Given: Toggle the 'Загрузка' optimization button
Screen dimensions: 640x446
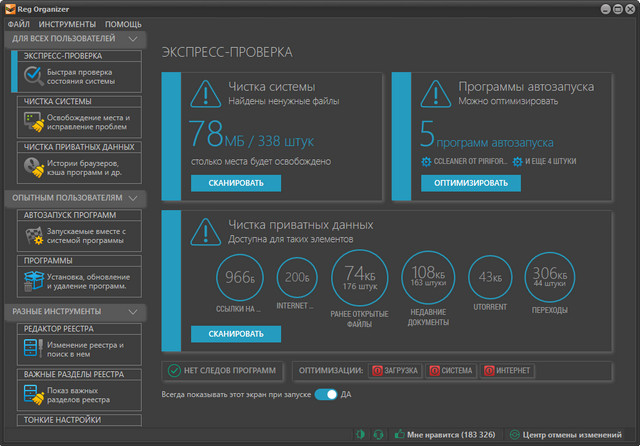Looking at the screenshot, I should point(394,371).
